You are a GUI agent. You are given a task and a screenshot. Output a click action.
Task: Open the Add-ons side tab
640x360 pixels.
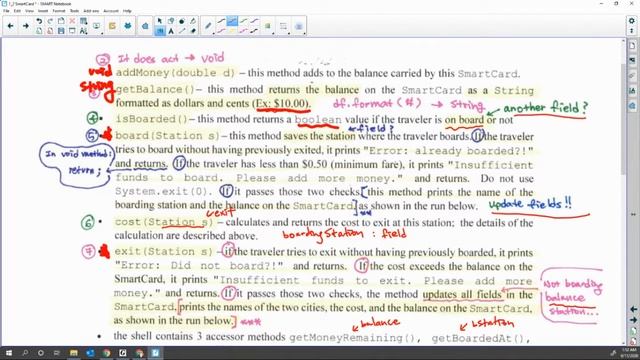click(x=632, y=106)
